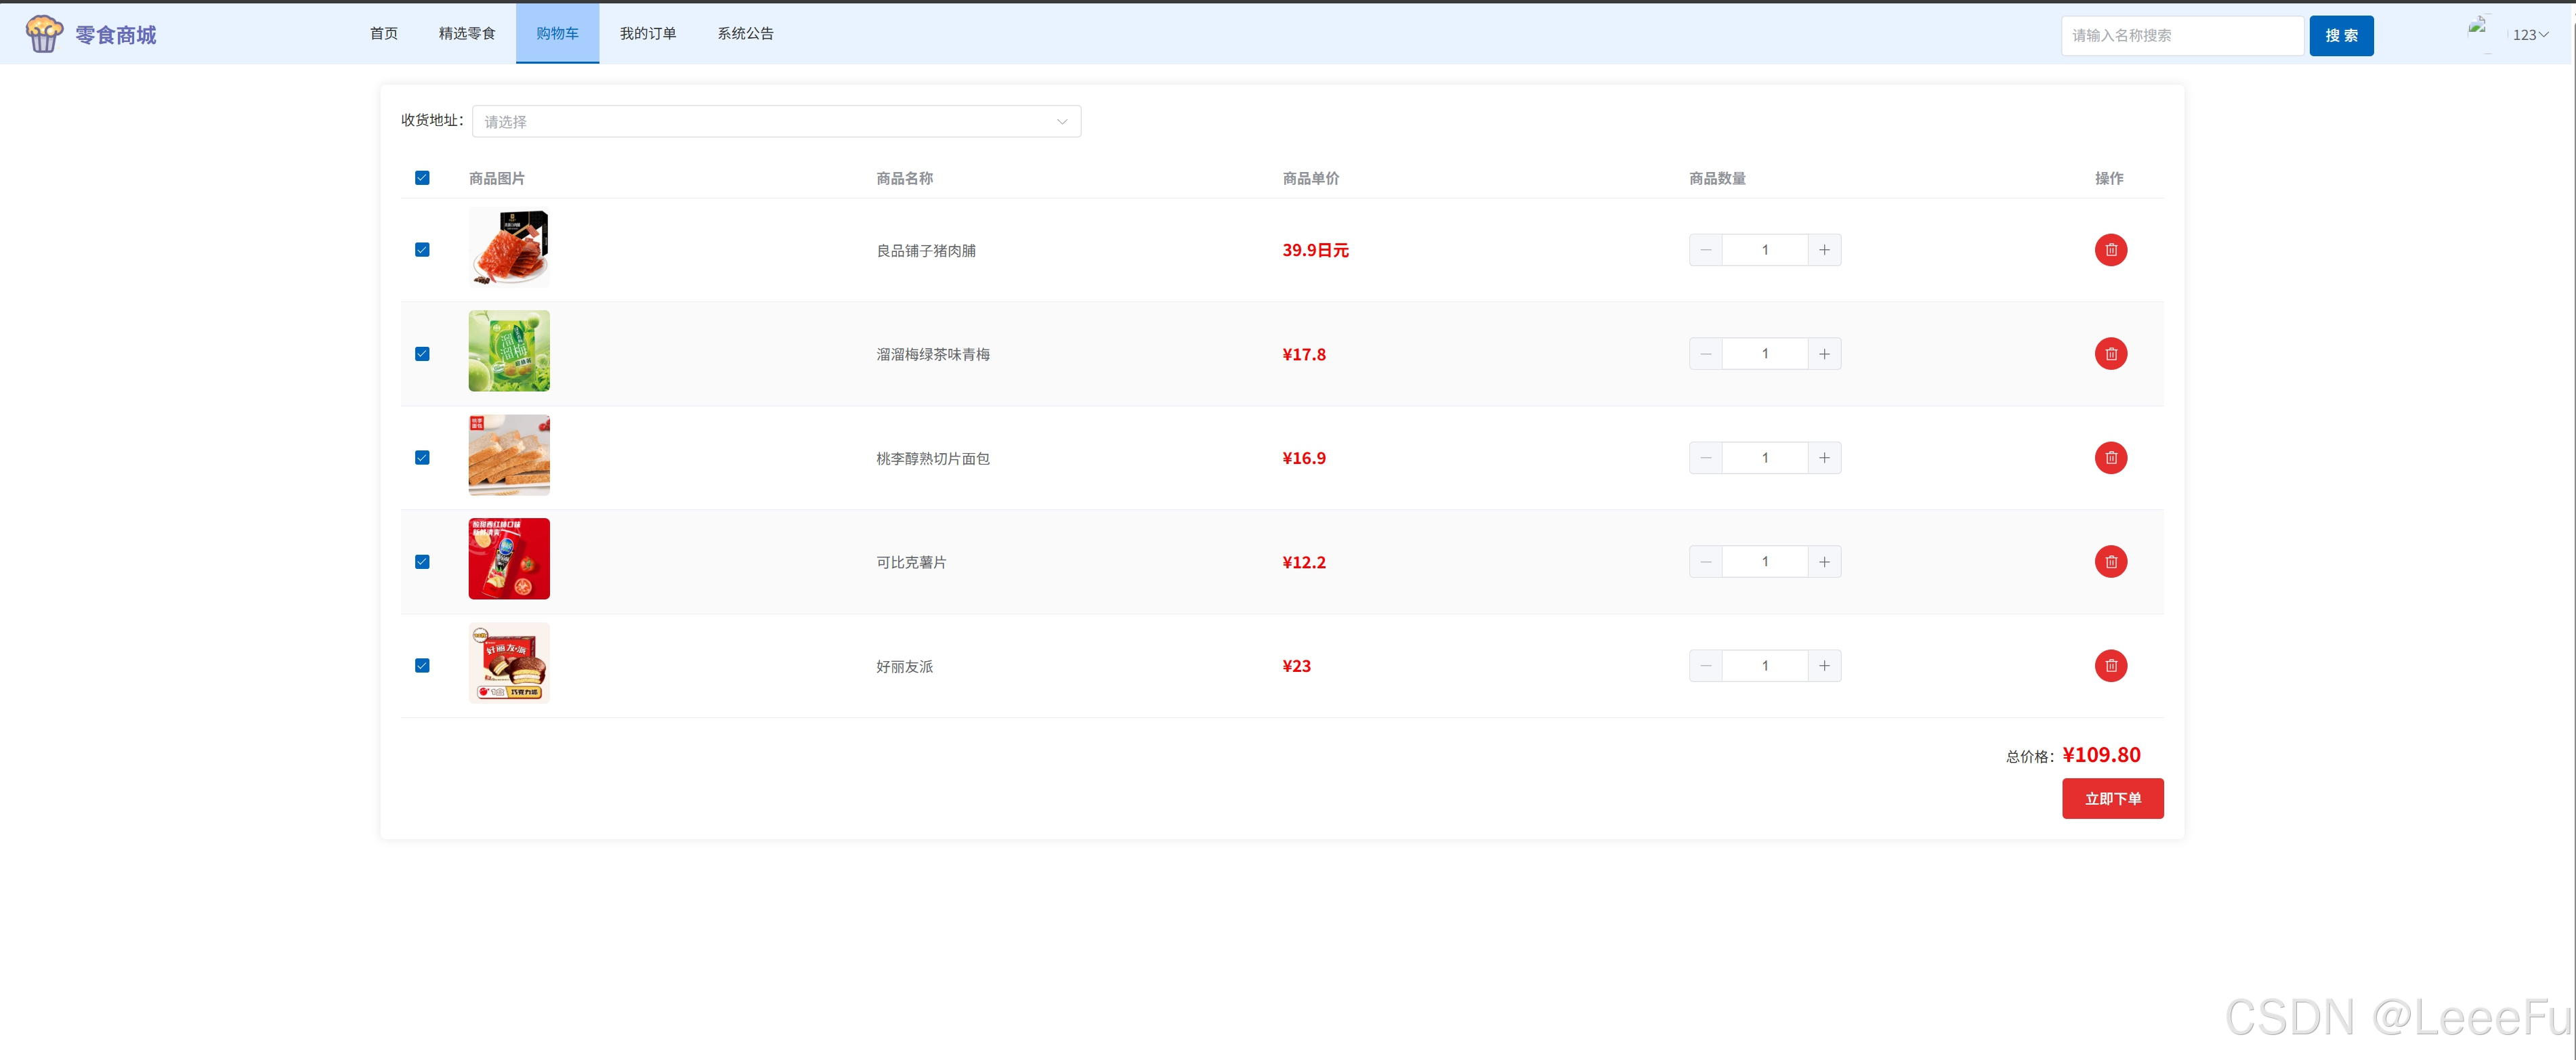Image resolution: width=2576 pixels, height=1060 pixels.
Task: Uncheck the 溜溜梅绿茶味青梅 row checkbox
Action: (x=422, y=354)
